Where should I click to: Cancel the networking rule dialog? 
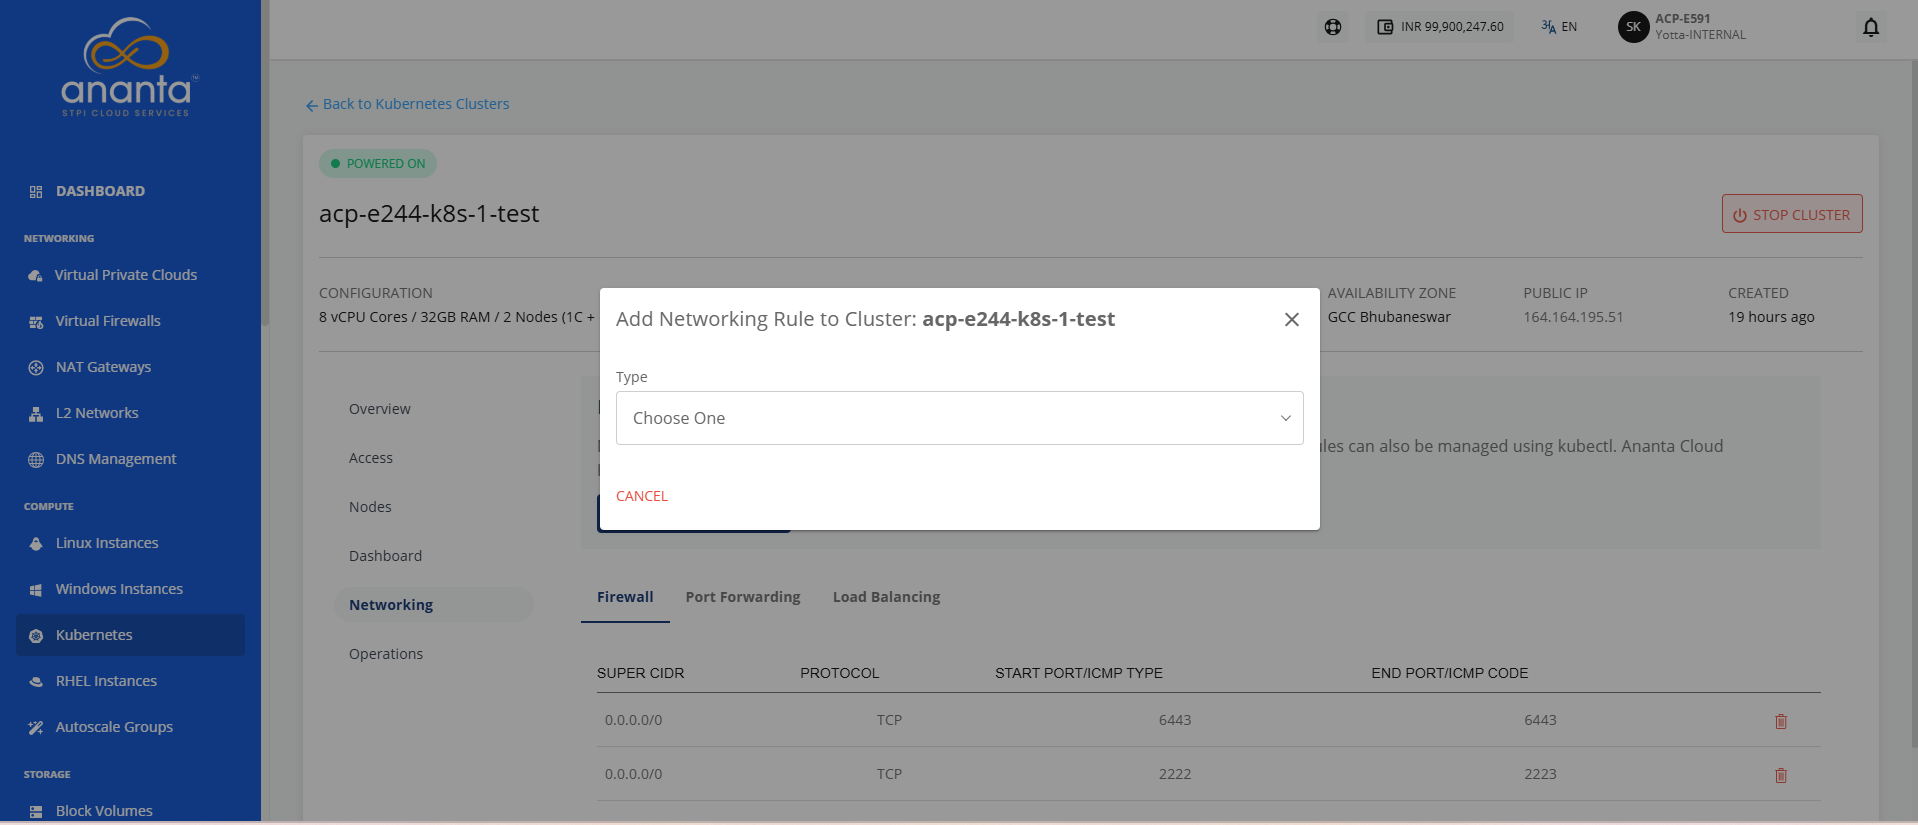(x=642, y=496)
